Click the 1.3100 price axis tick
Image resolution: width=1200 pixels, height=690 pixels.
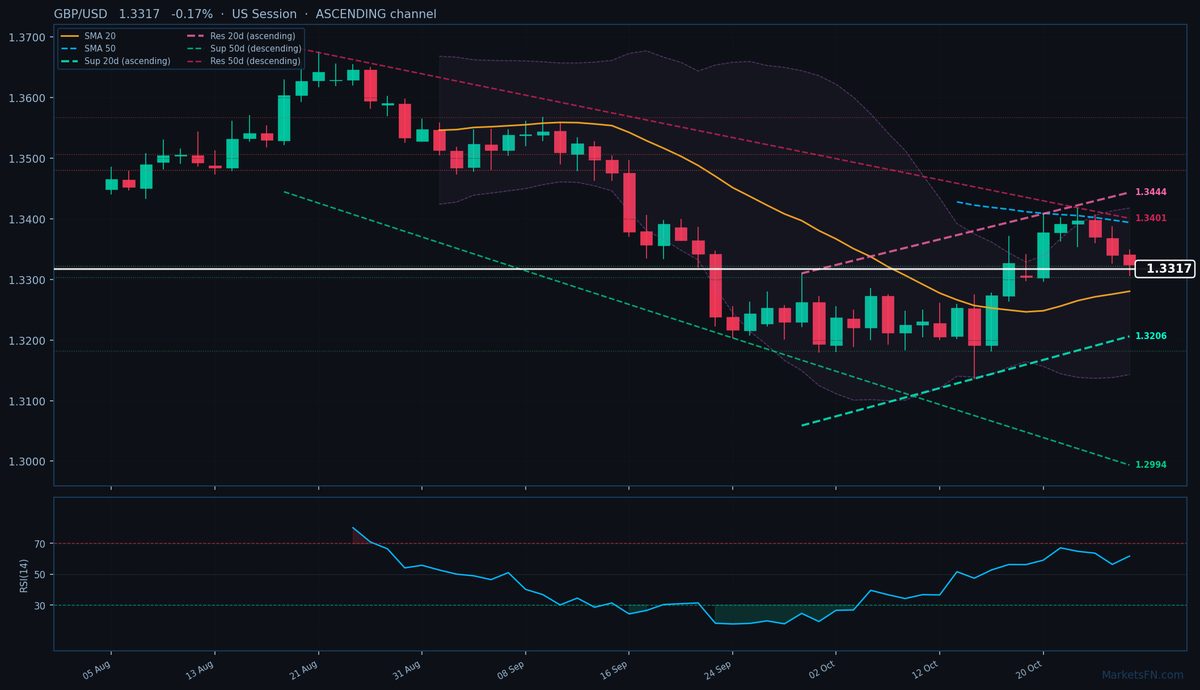point(26,402)
